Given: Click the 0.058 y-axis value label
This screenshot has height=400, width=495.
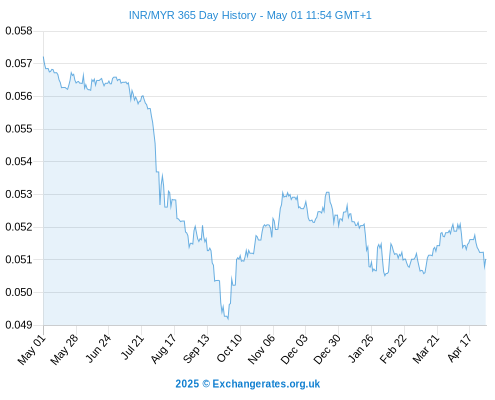Looking at the screenshot, I should [x=19, y=31].
